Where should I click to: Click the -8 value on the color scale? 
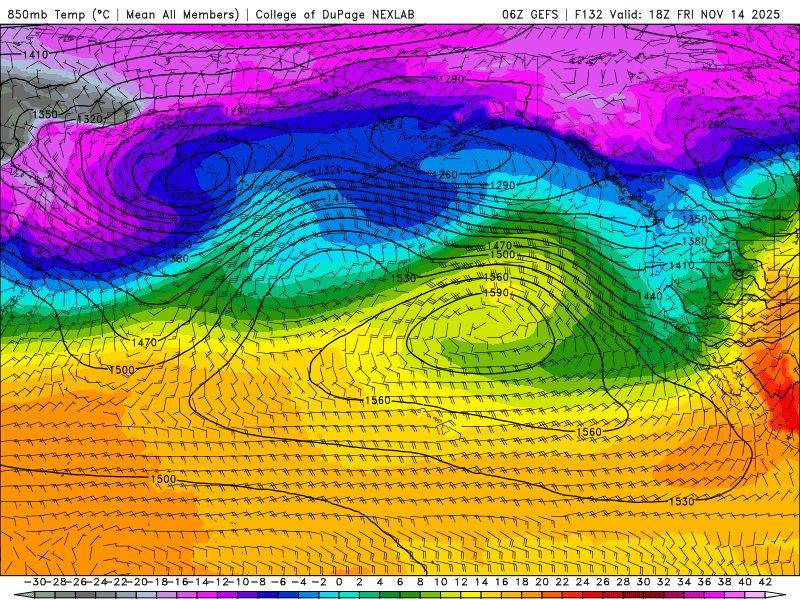(x=259, y=582)
